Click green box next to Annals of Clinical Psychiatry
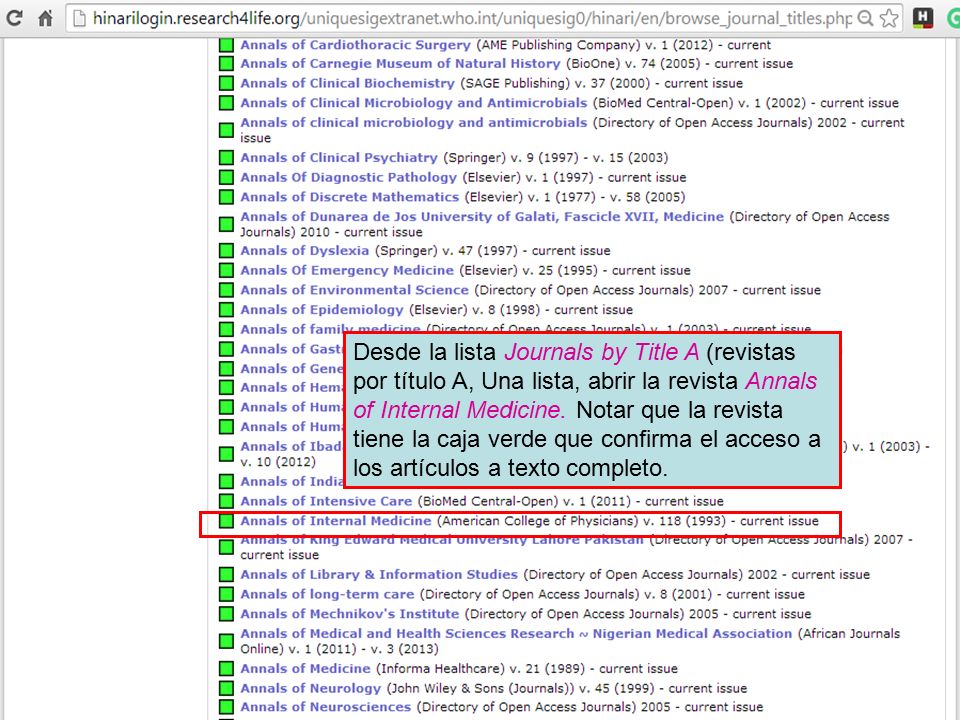The width and height of the screenshot is (960, 720). click(x=227, y=157)
